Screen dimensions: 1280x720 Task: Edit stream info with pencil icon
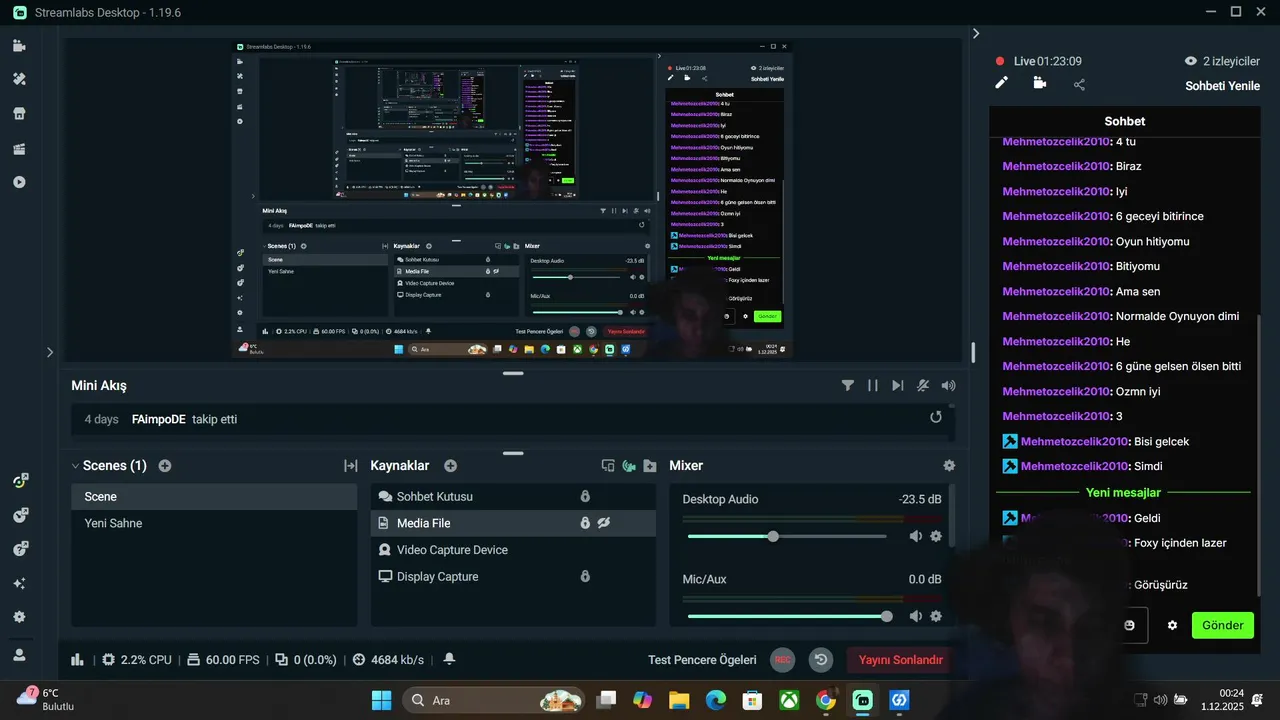coord(1001,84)
